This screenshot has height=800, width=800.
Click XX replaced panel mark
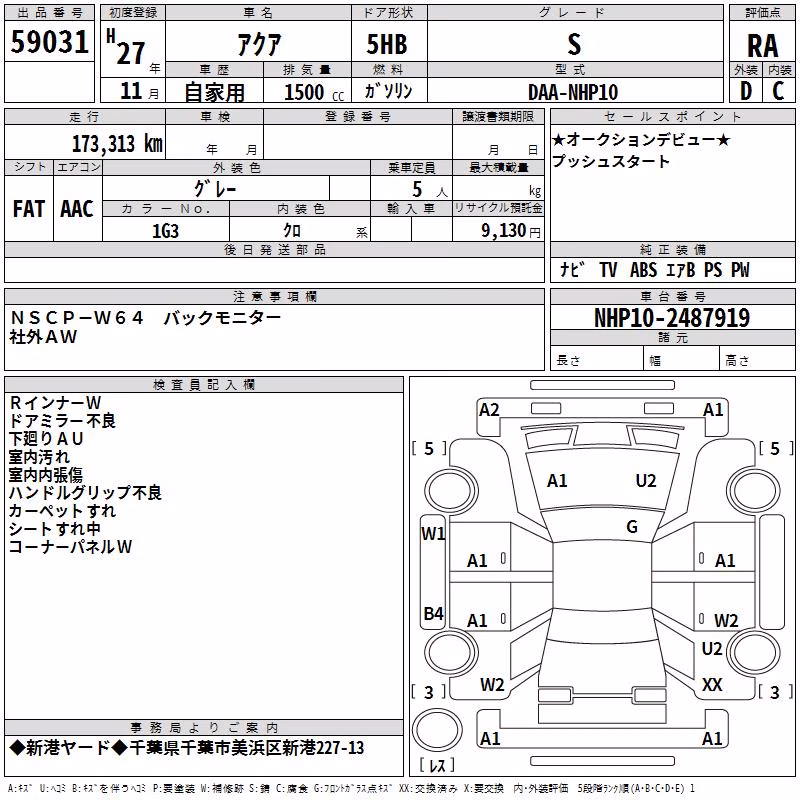[712, 684]
